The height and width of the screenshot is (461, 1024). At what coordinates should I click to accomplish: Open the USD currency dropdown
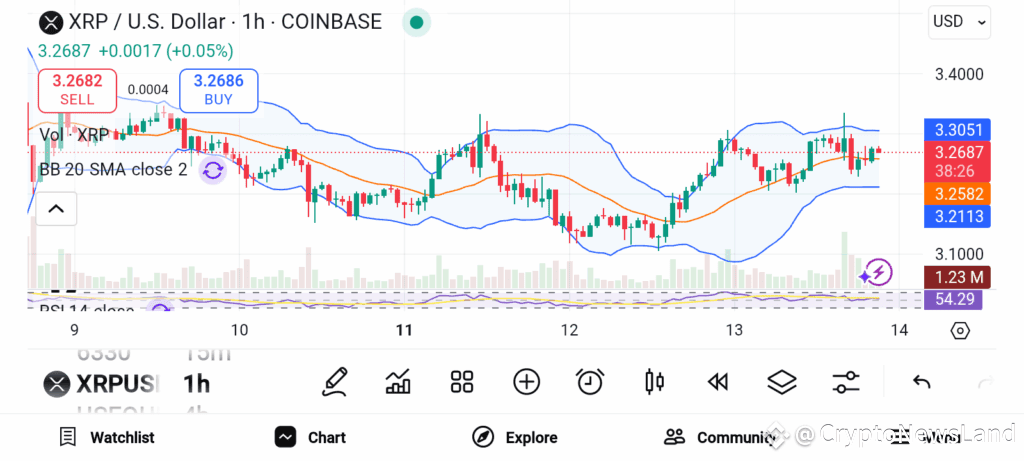click(959, 22)
